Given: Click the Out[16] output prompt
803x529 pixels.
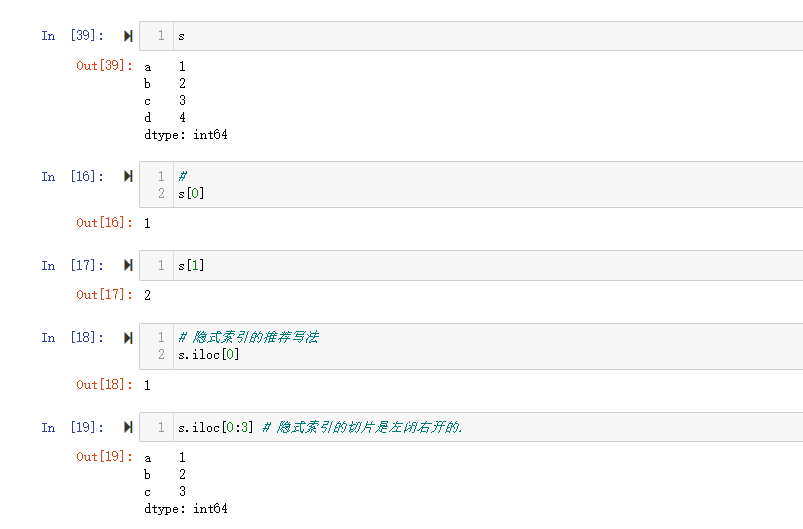Looking at the screenshot, I should coord(104,223).
